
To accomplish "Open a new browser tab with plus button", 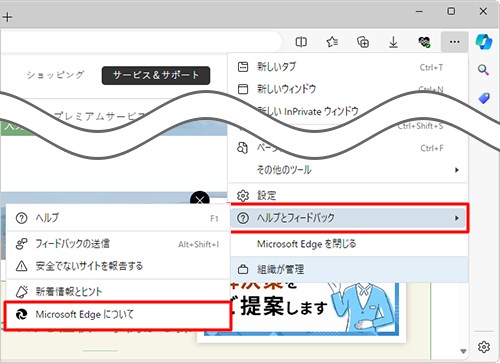I will point(7,17).
